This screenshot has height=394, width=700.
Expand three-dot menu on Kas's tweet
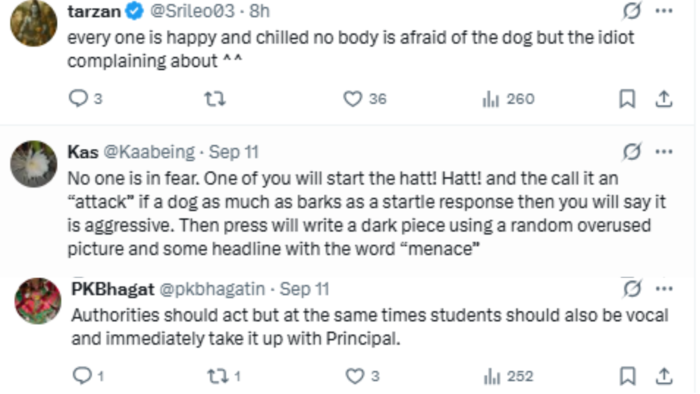(664, 152)
